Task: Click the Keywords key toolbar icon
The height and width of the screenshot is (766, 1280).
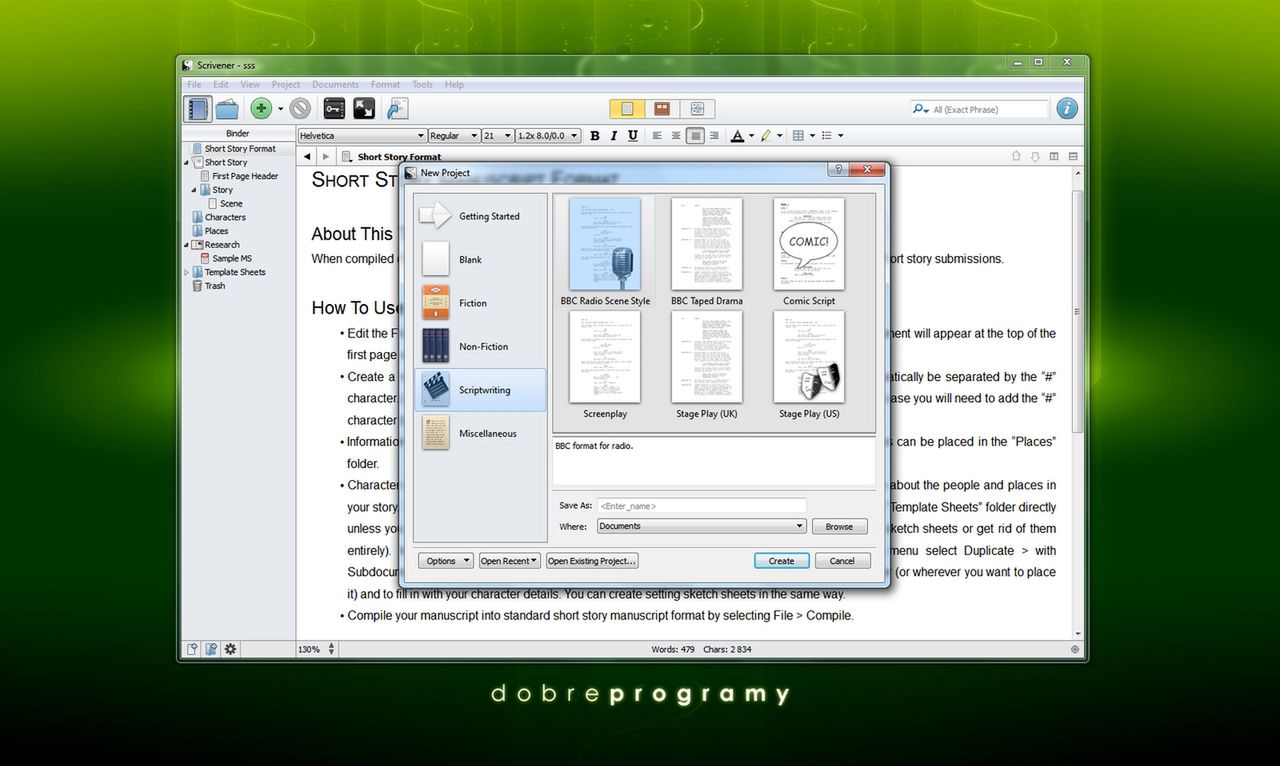Action: [335, 109]
